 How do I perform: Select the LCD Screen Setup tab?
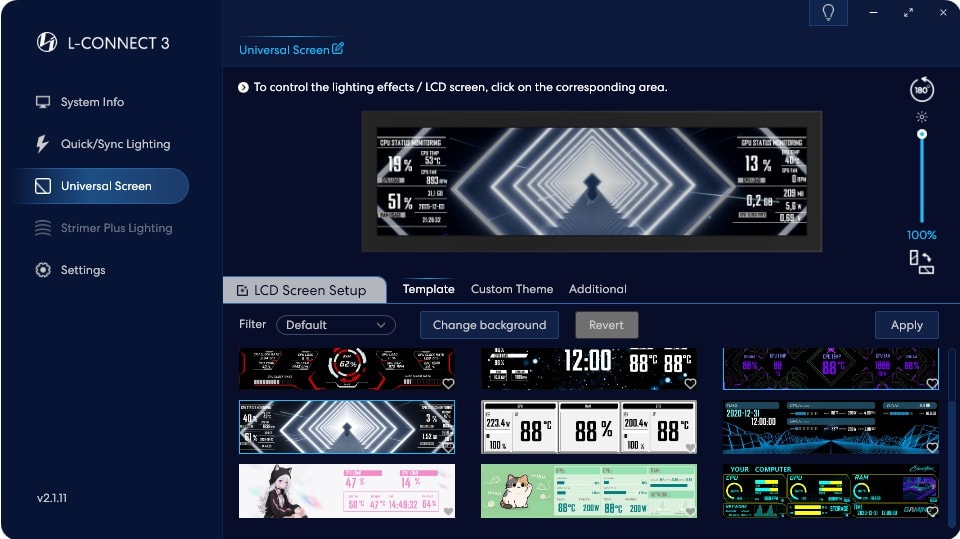[x=304, y=290]
